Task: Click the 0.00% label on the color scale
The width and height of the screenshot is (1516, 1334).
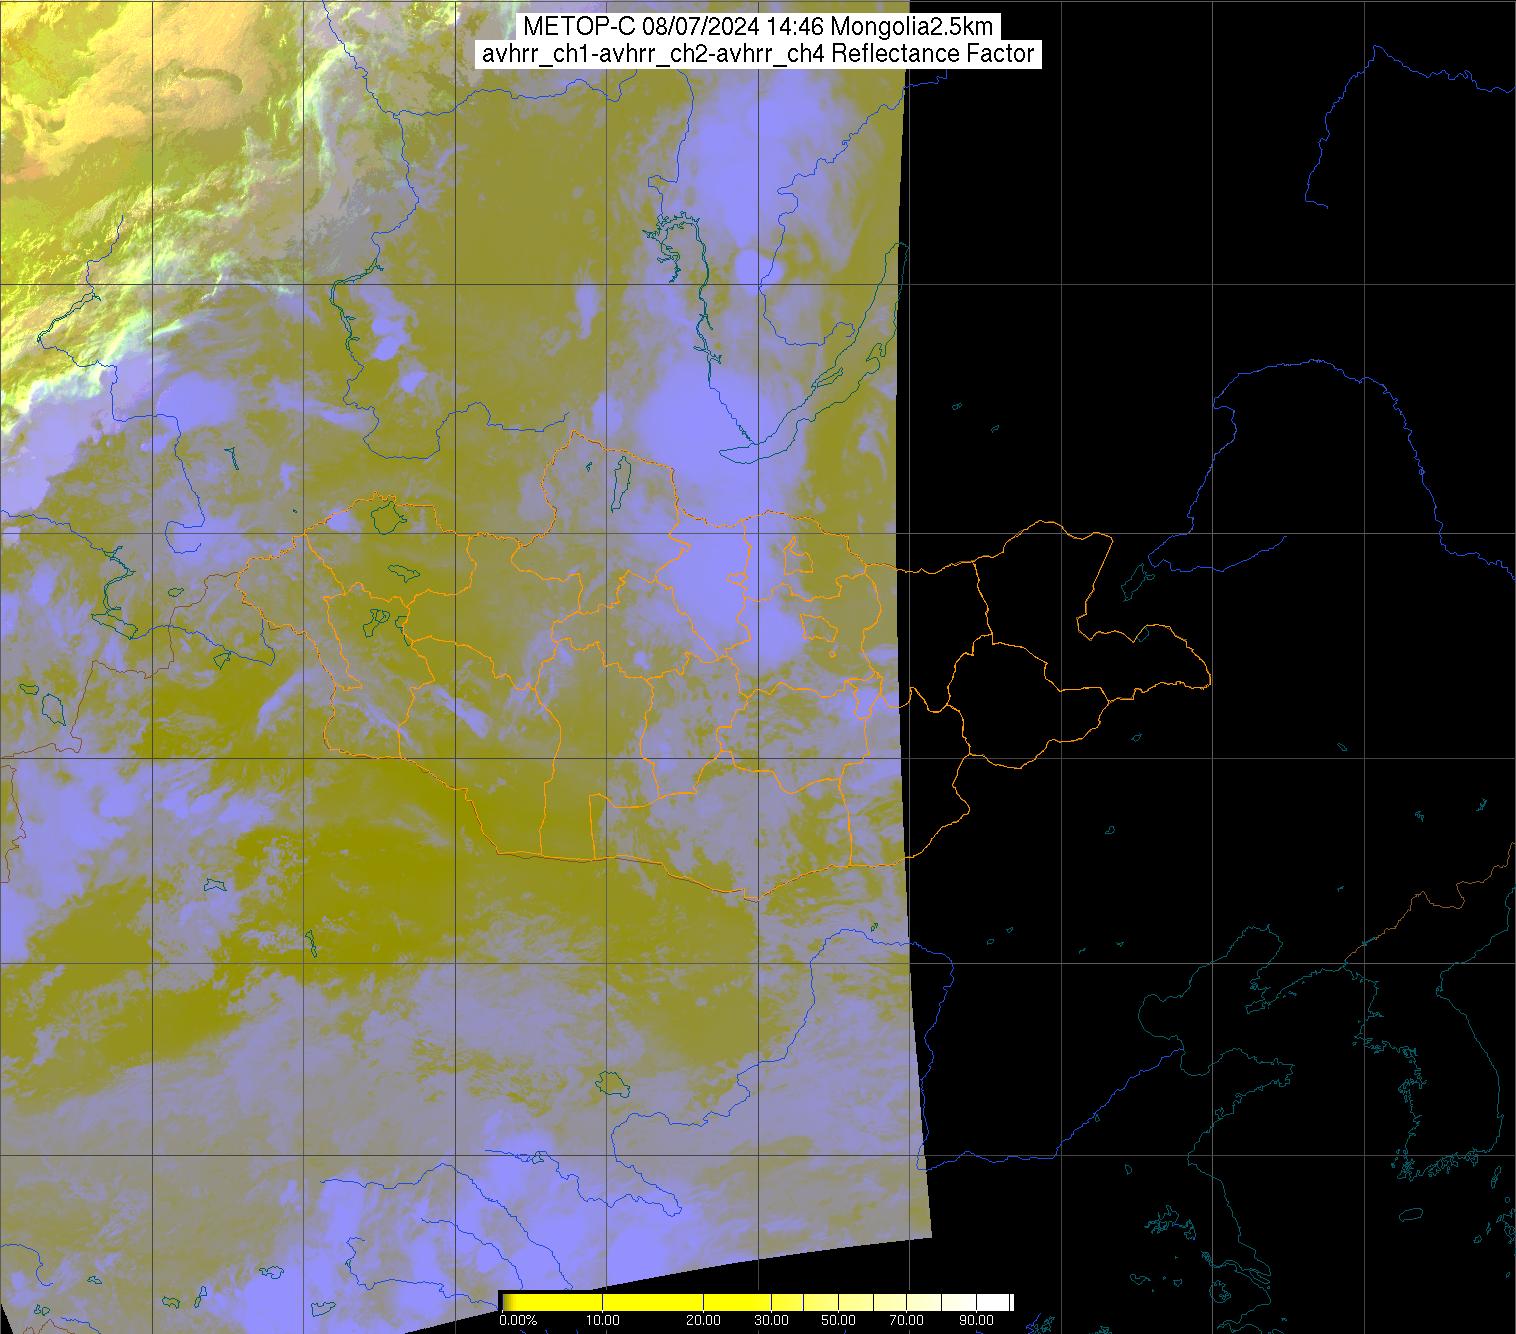Action: pos(519,1320)
